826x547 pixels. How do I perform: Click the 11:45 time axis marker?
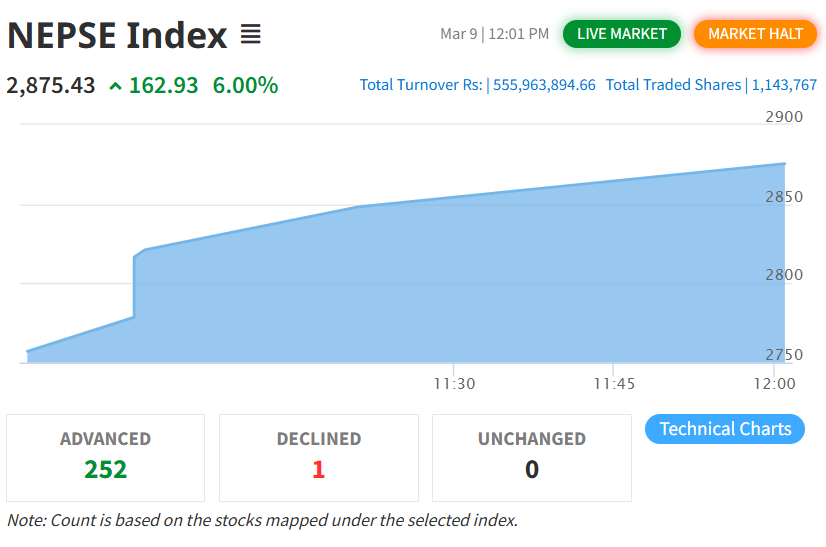614,383
